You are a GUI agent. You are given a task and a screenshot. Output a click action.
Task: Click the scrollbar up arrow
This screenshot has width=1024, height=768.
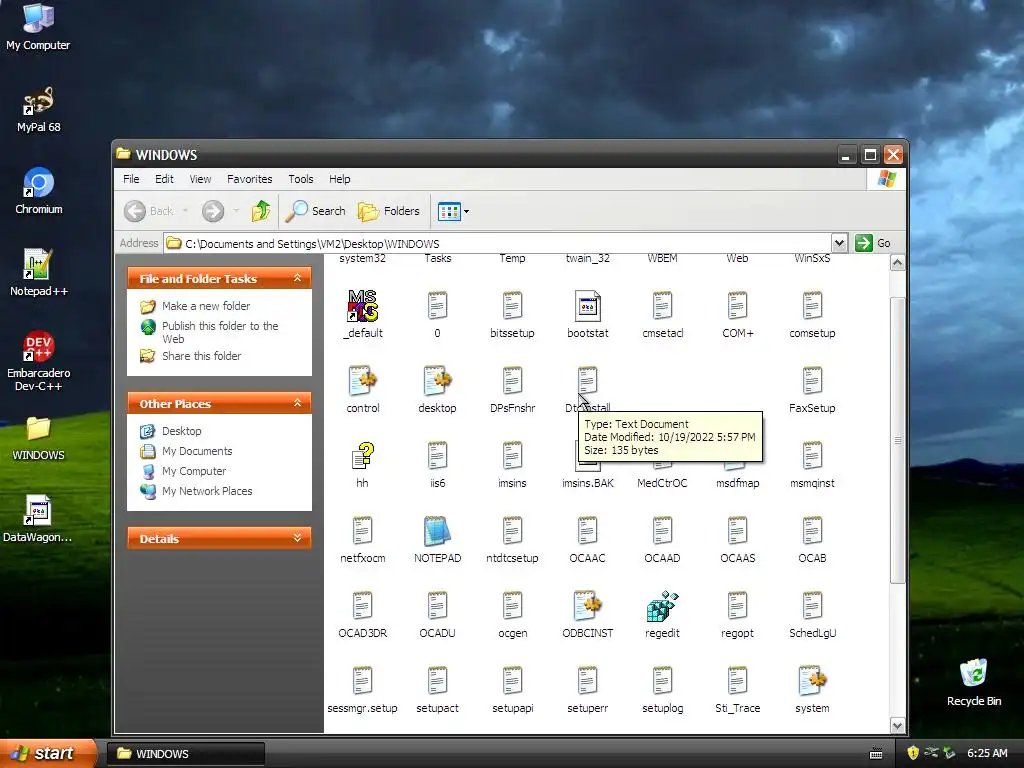(x=897, y=263)
